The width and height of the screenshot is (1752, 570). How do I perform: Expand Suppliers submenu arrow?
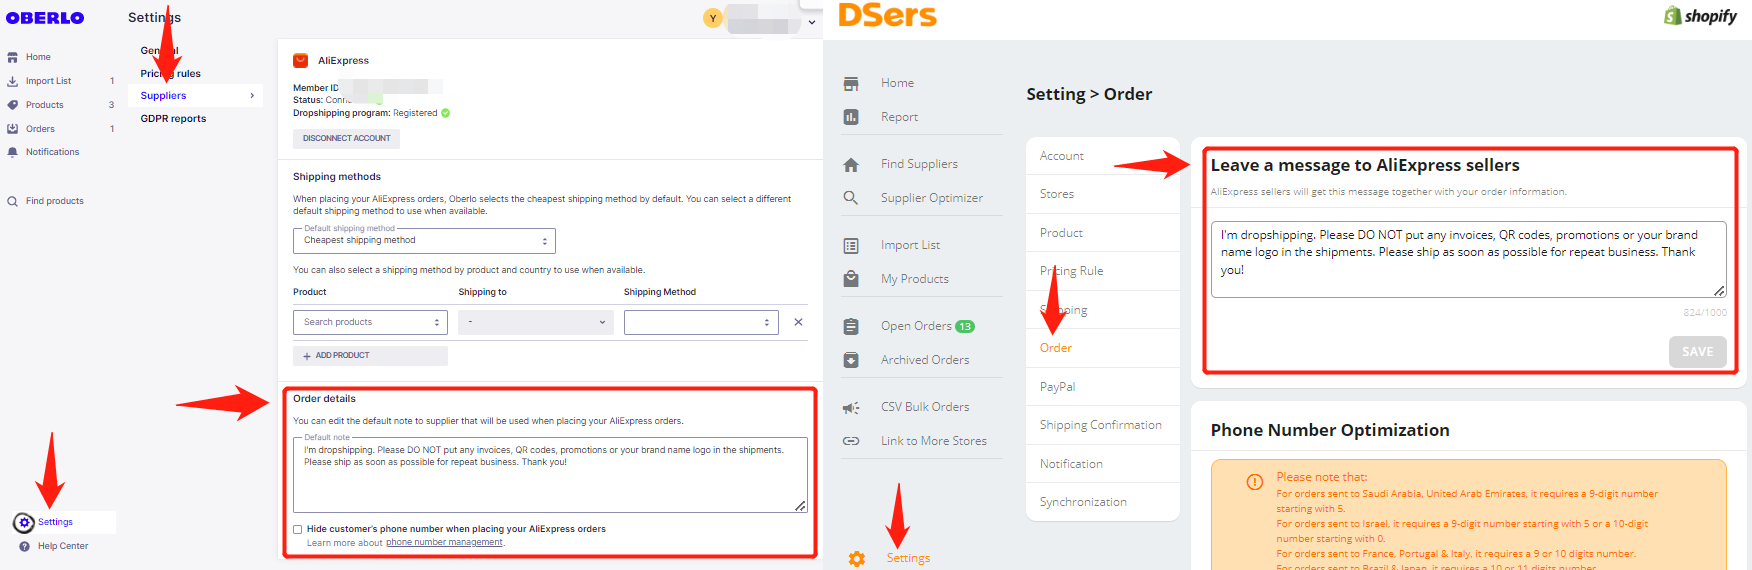click(x=252, y=96)
